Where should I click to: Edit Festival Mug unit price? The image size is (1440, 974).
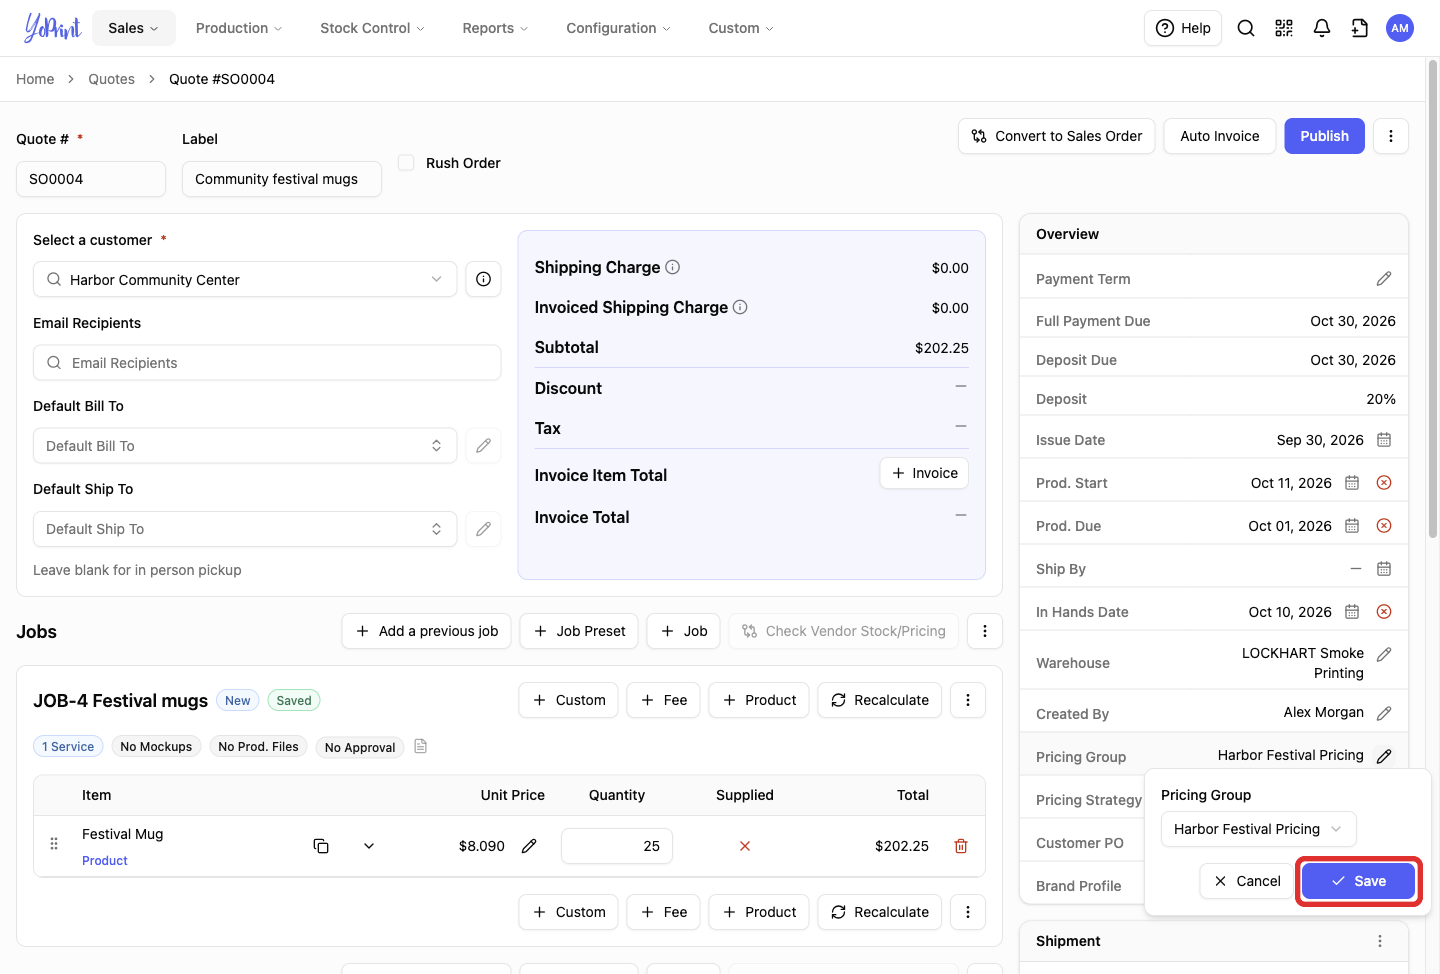[529, 846]
